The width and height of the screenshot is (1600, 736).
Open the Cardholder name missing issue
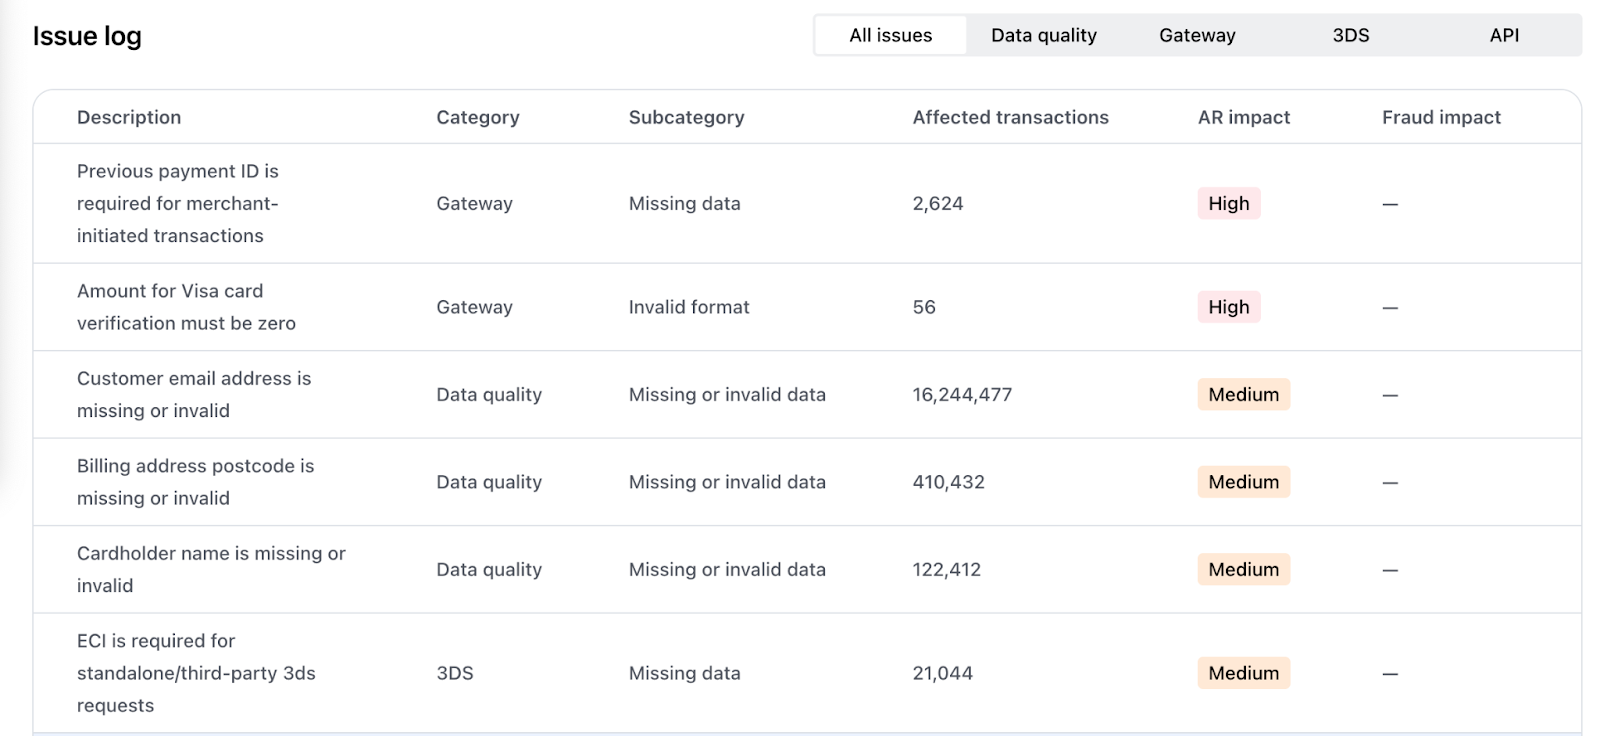tap(807, 569)
